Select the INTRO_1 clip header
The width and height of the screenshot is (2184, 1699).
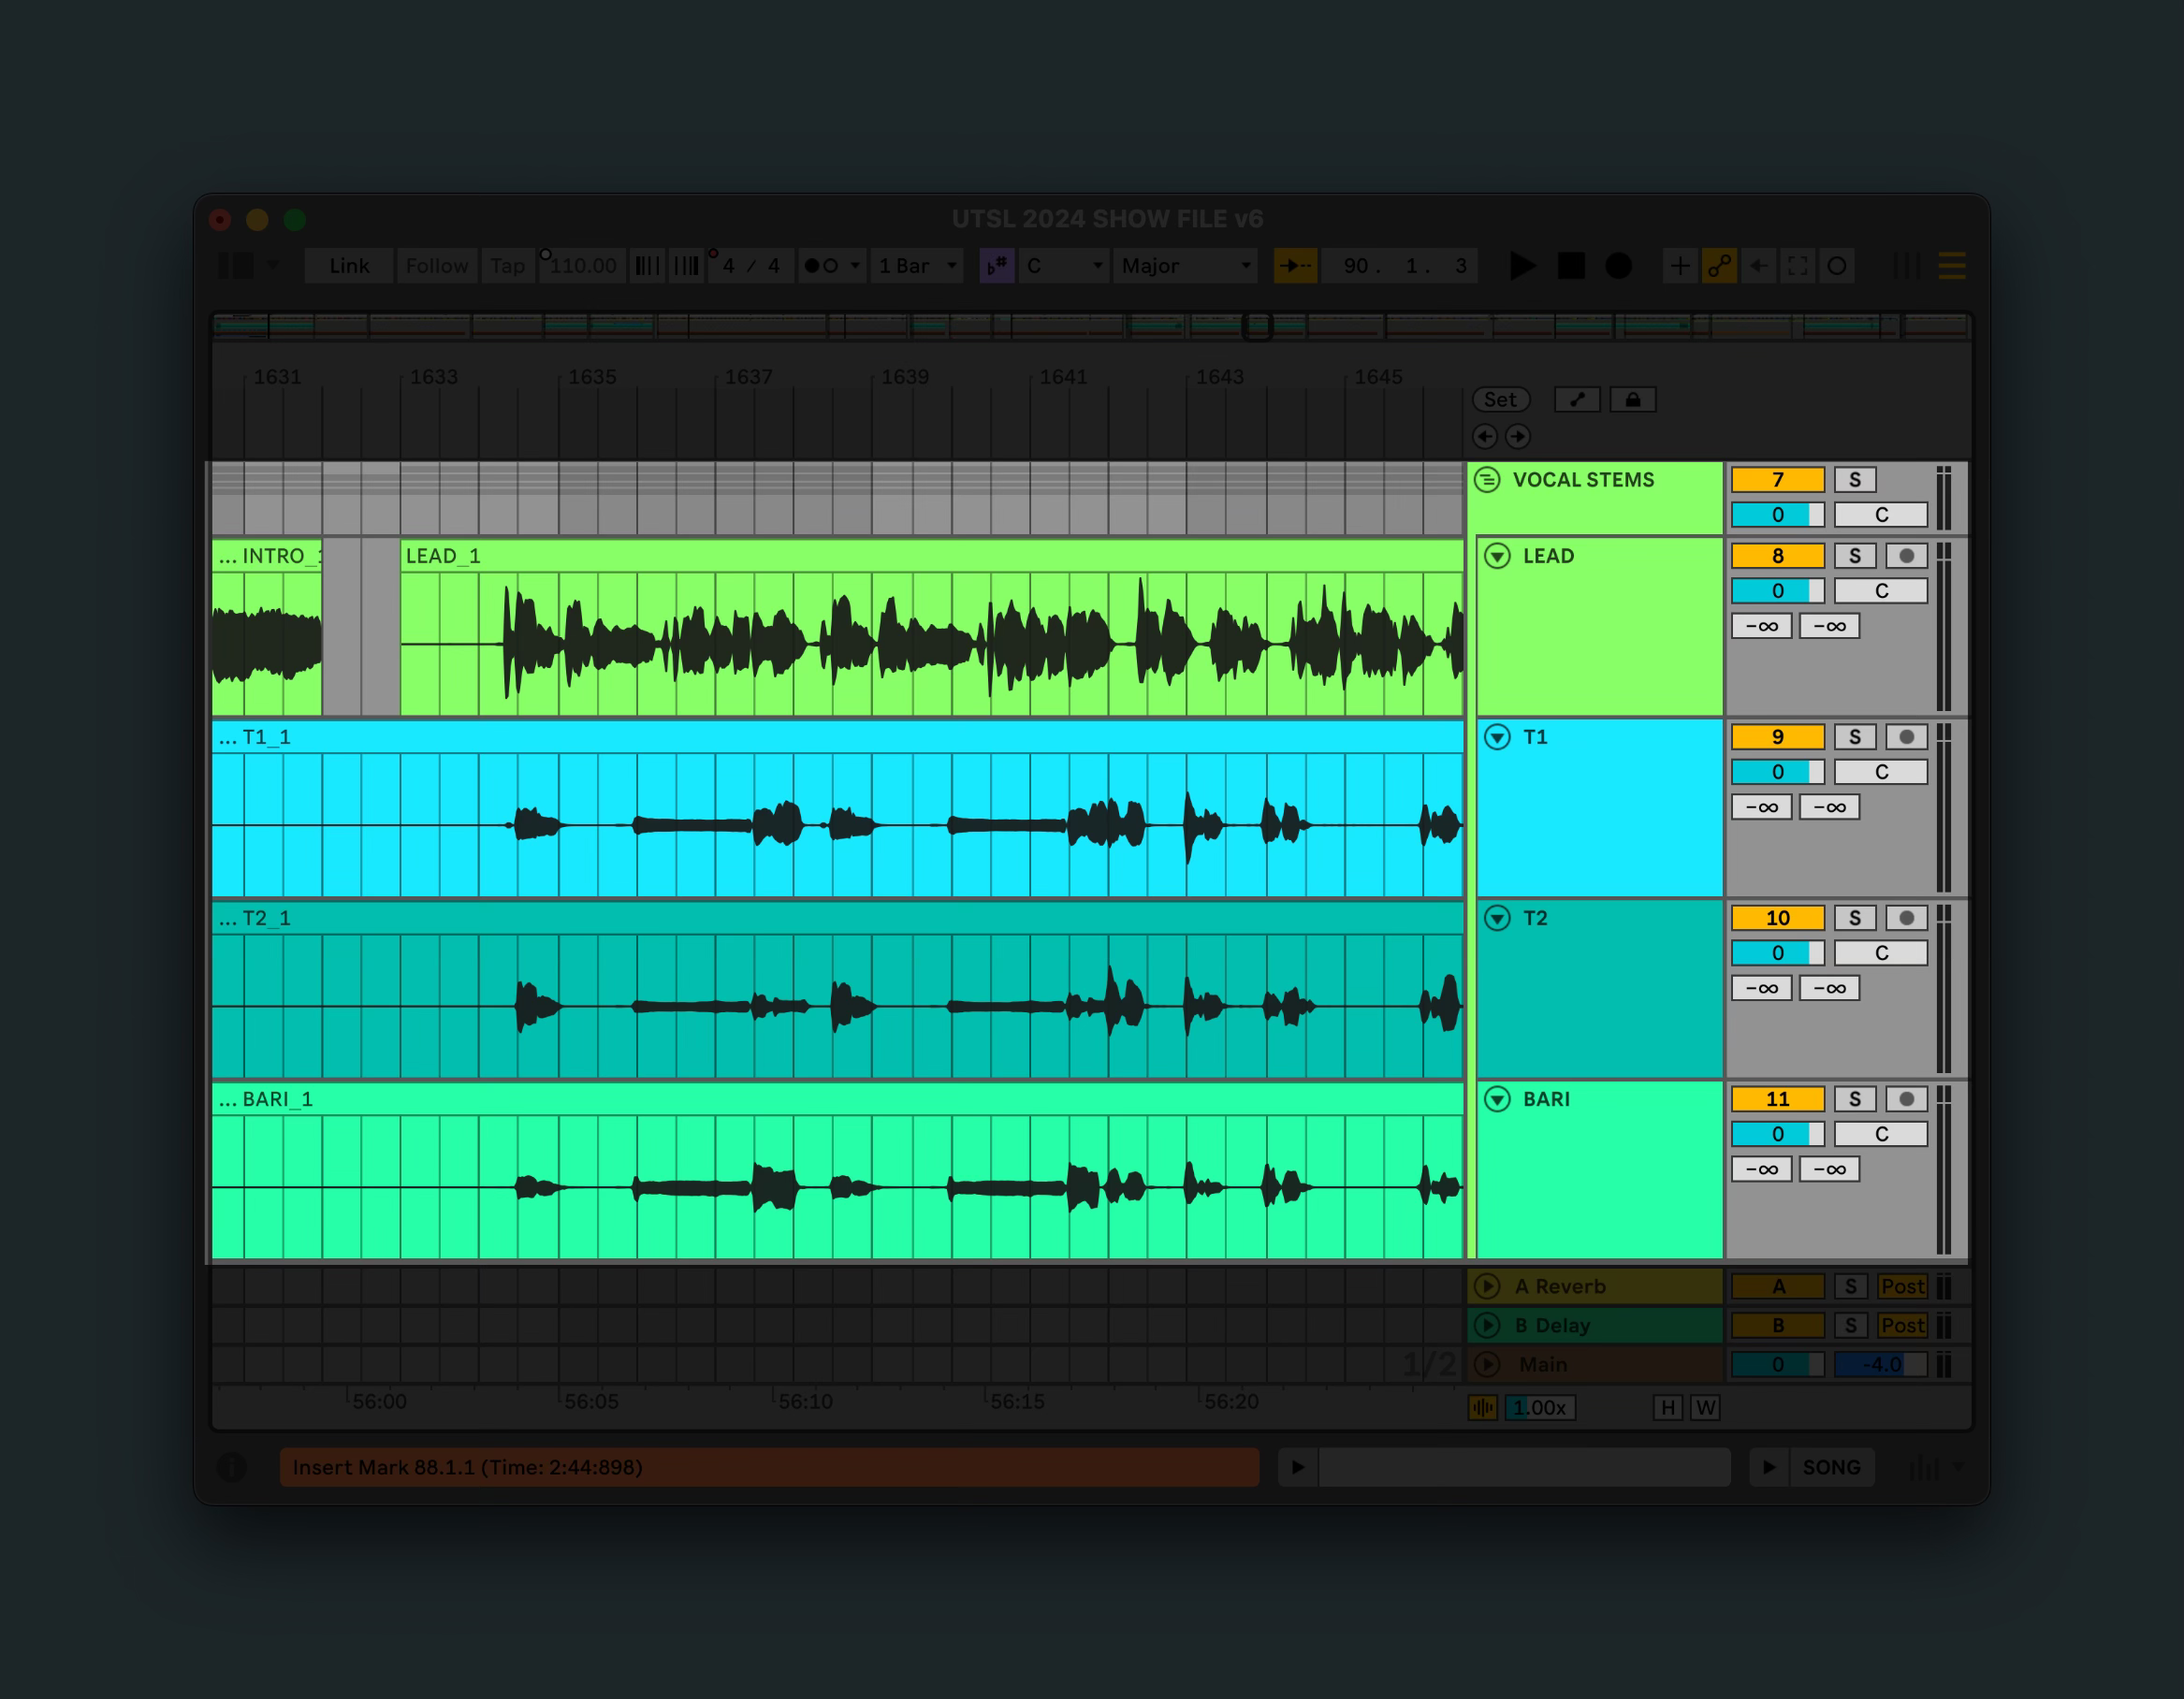[x=267, y=556]
